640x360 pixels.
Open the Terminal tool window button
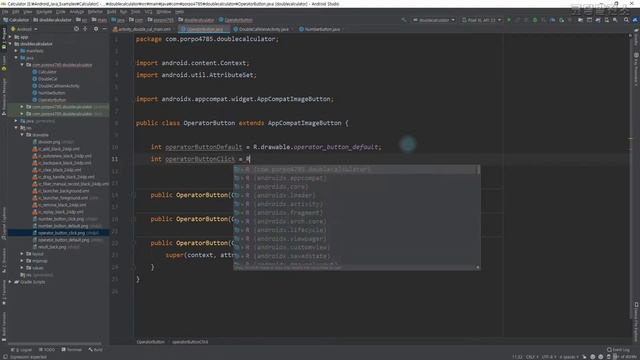coord(72,350)
